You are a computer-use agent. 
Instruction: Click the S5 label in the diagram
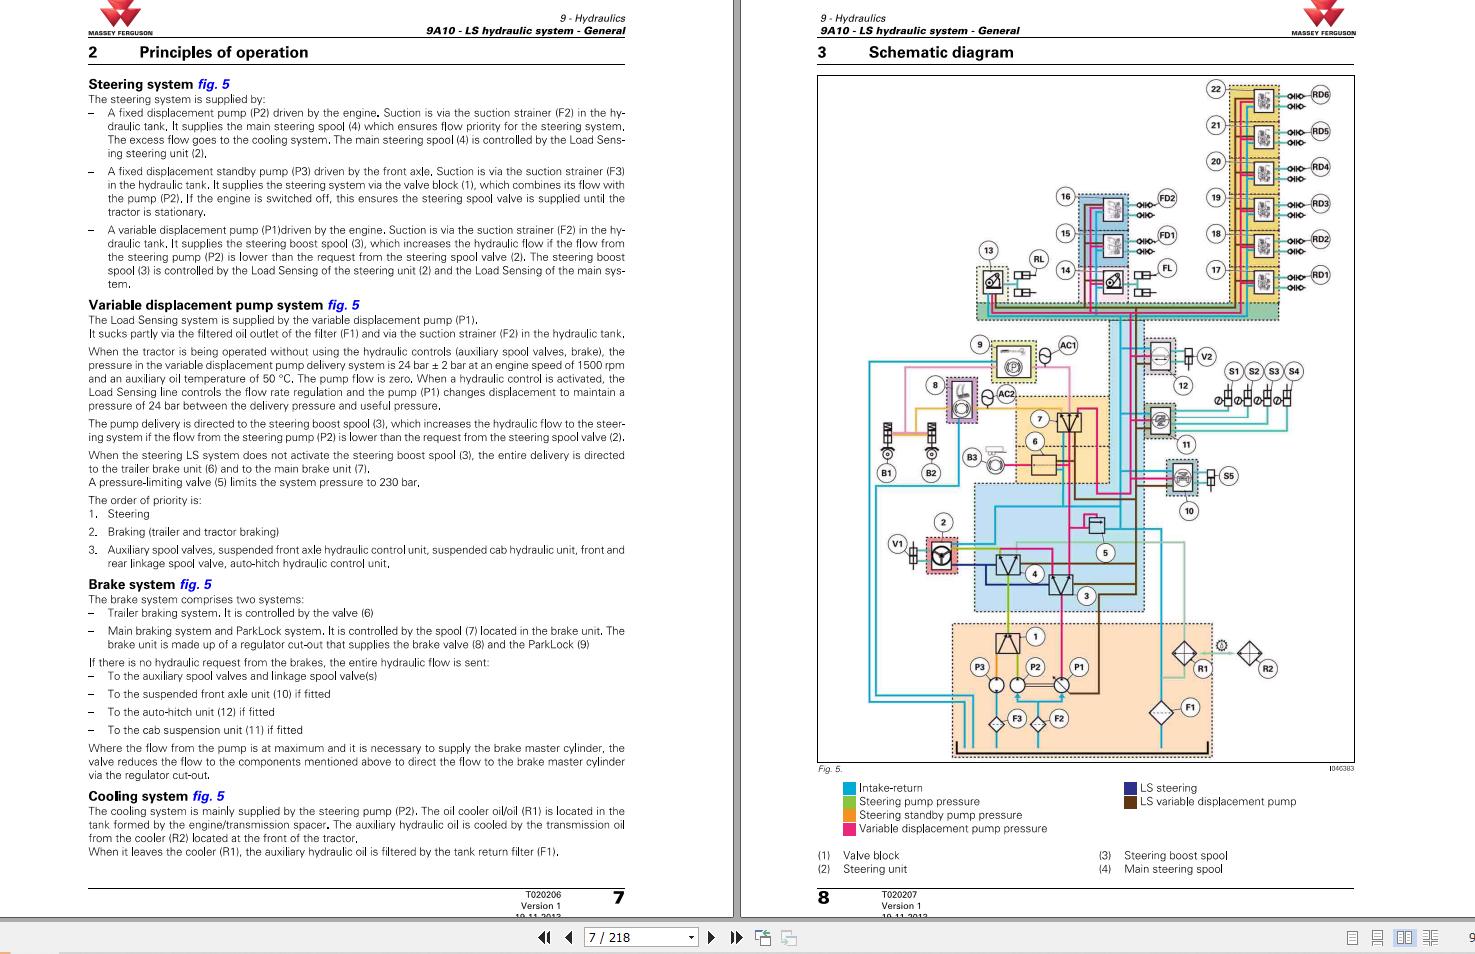point(1229,476)
